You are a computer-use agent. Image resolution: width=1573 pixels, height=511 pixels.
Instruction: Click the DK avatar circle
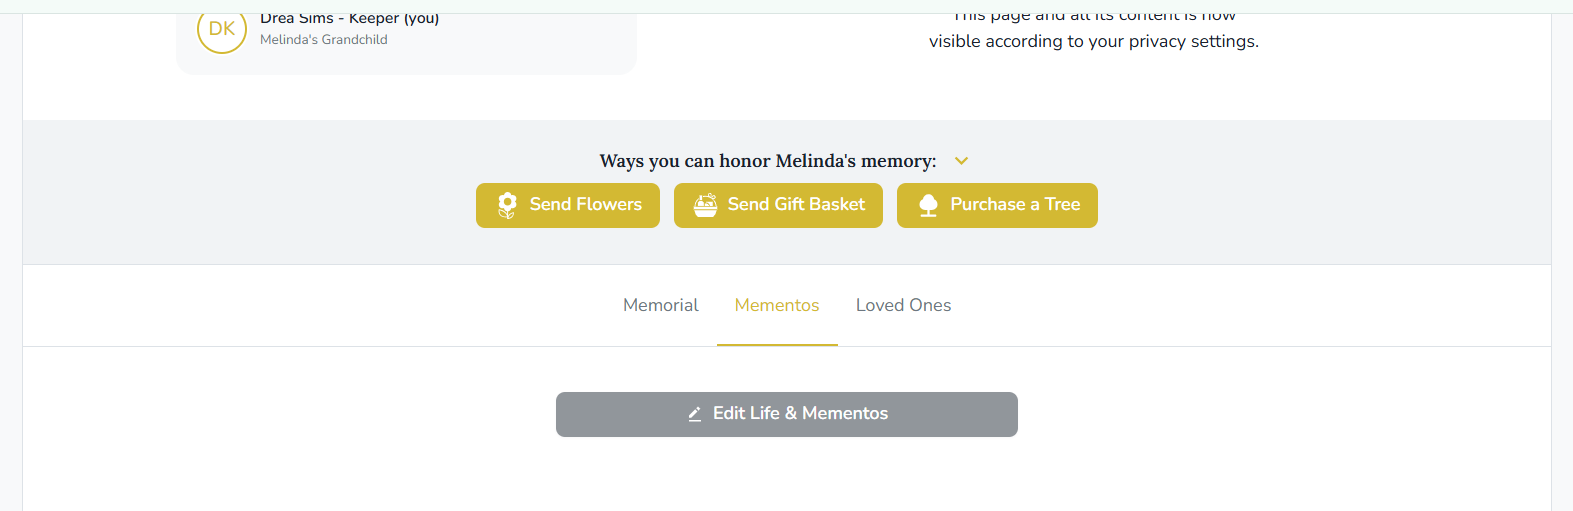[222, 30]
